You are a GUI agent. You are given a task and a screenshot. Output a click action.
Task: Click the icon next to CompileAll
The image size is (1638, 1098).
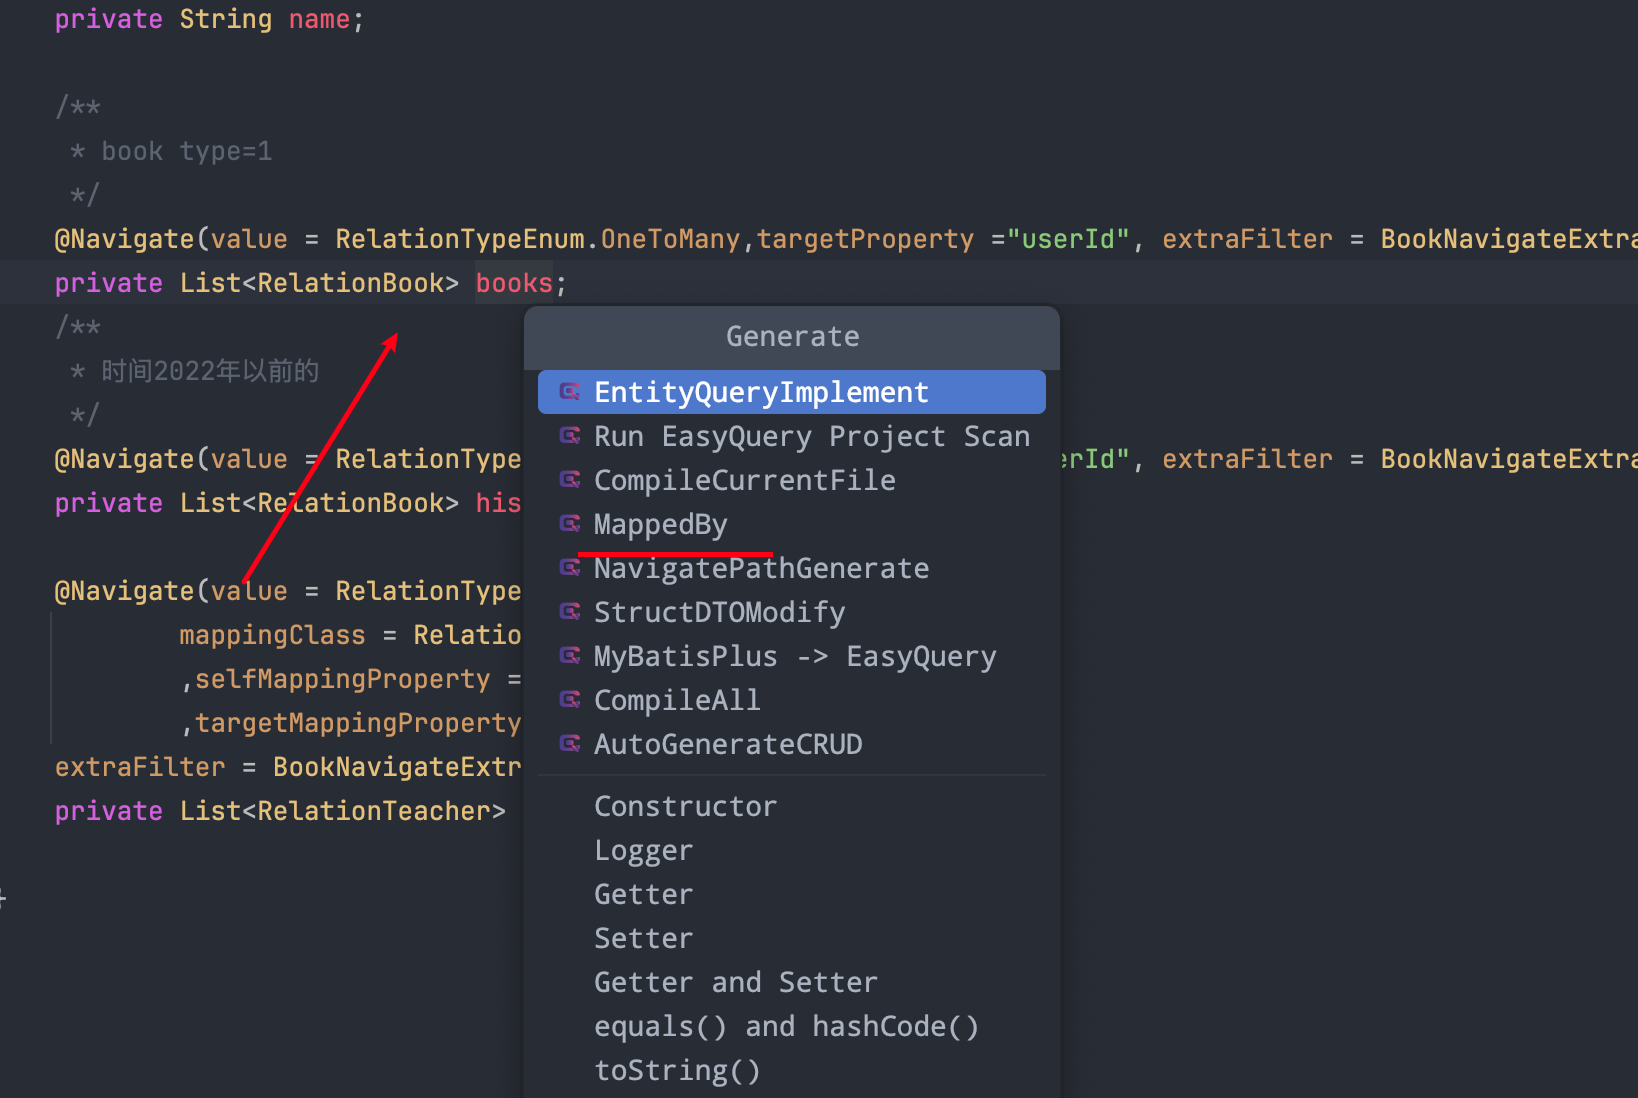(x=570, y=700)
